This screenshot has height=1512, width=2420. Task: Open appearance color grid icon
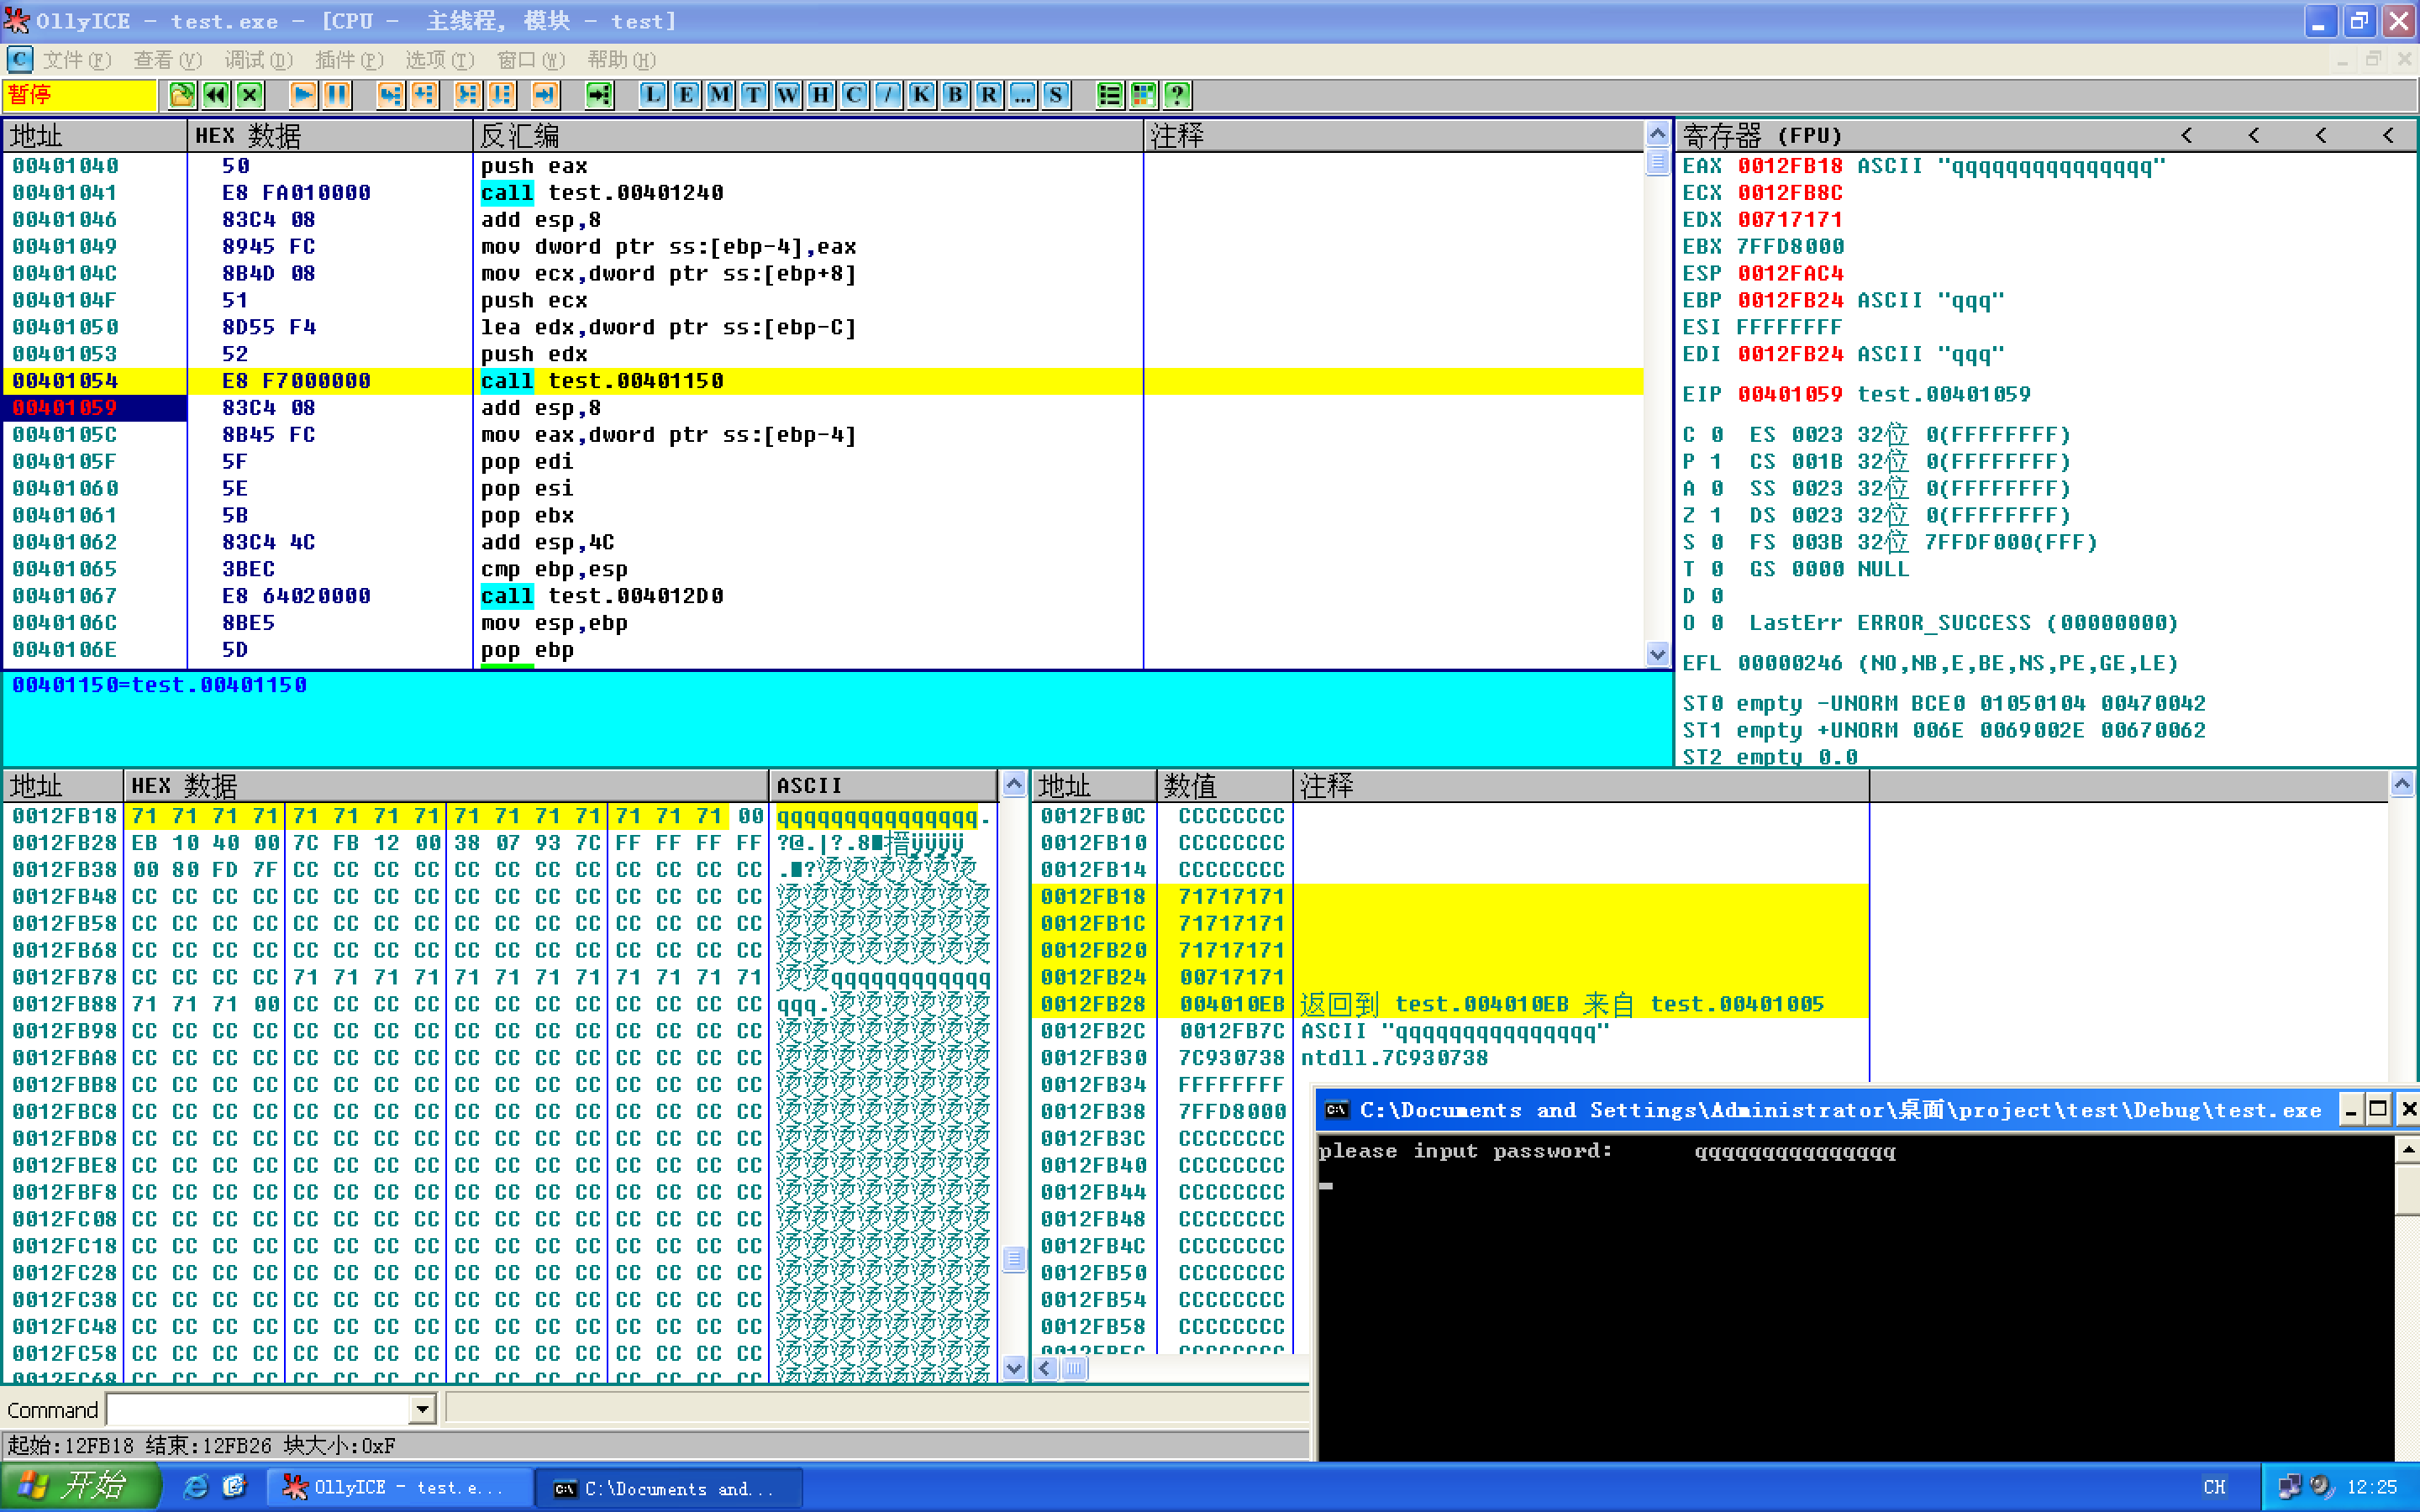pyautogui.click(x=1144, y=95)
